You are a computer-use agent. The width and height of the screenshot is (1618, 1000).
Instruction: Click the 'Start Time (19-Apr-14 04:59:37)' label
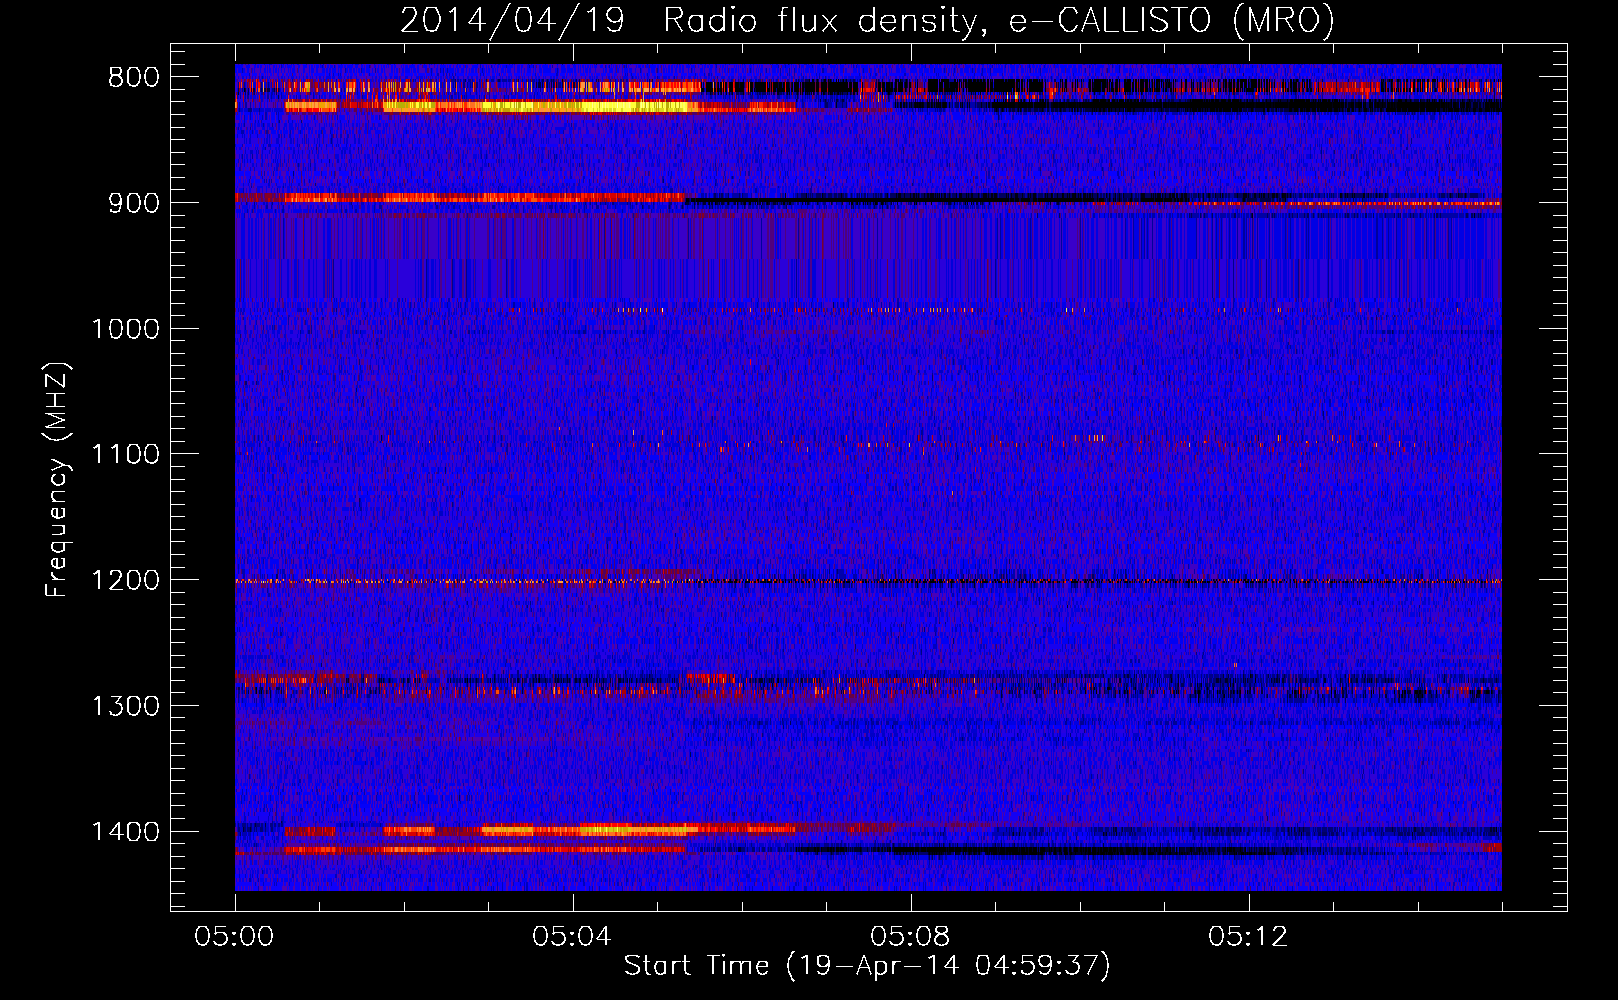click(867, 966)
